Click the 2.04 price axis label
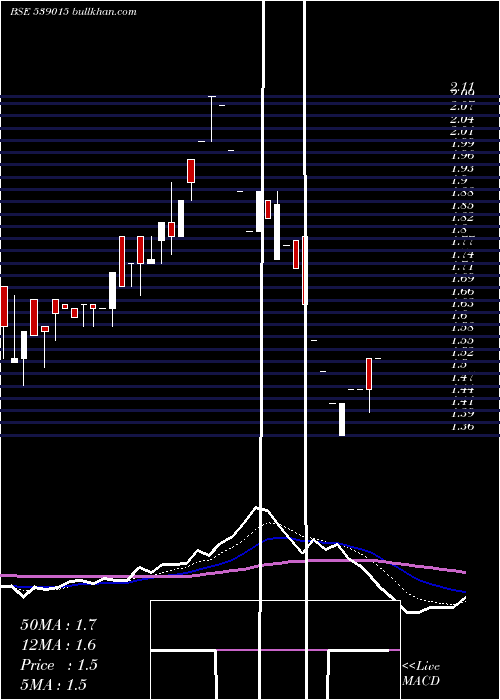 click(x=462, y=120)
